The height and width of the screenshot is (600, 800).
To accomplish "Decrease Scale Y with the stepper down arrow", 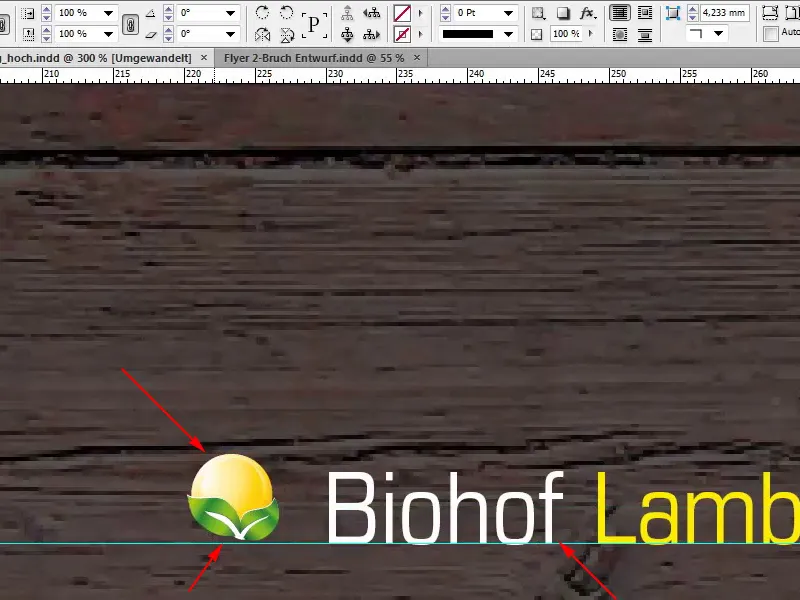I will pos(46,38).
